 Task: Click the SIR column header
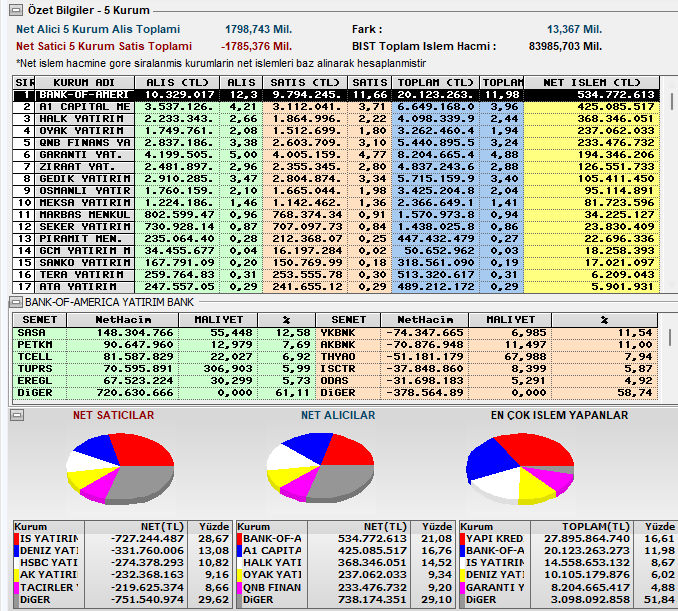24,83
